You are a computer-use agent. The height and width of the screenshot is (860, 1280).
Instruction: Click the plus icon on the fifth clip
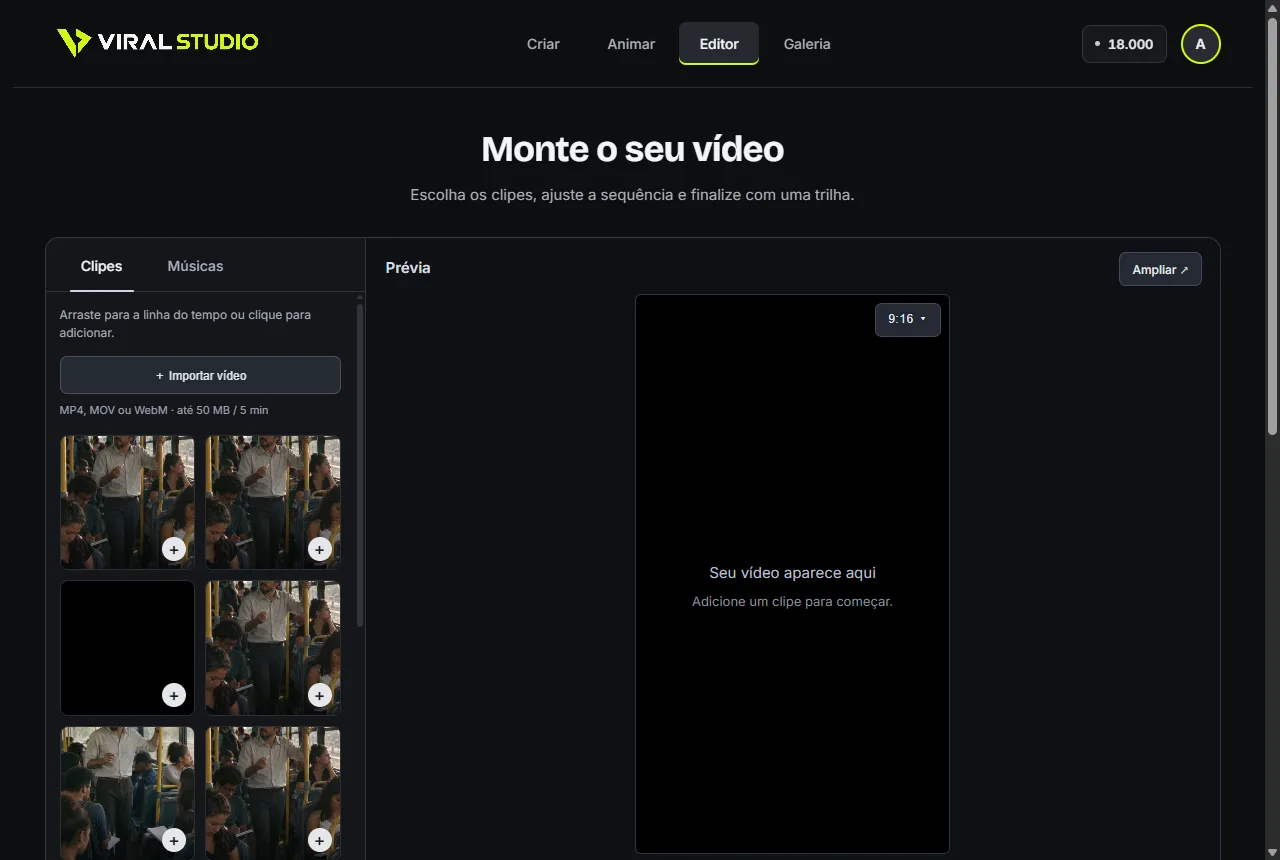point(174,841)
